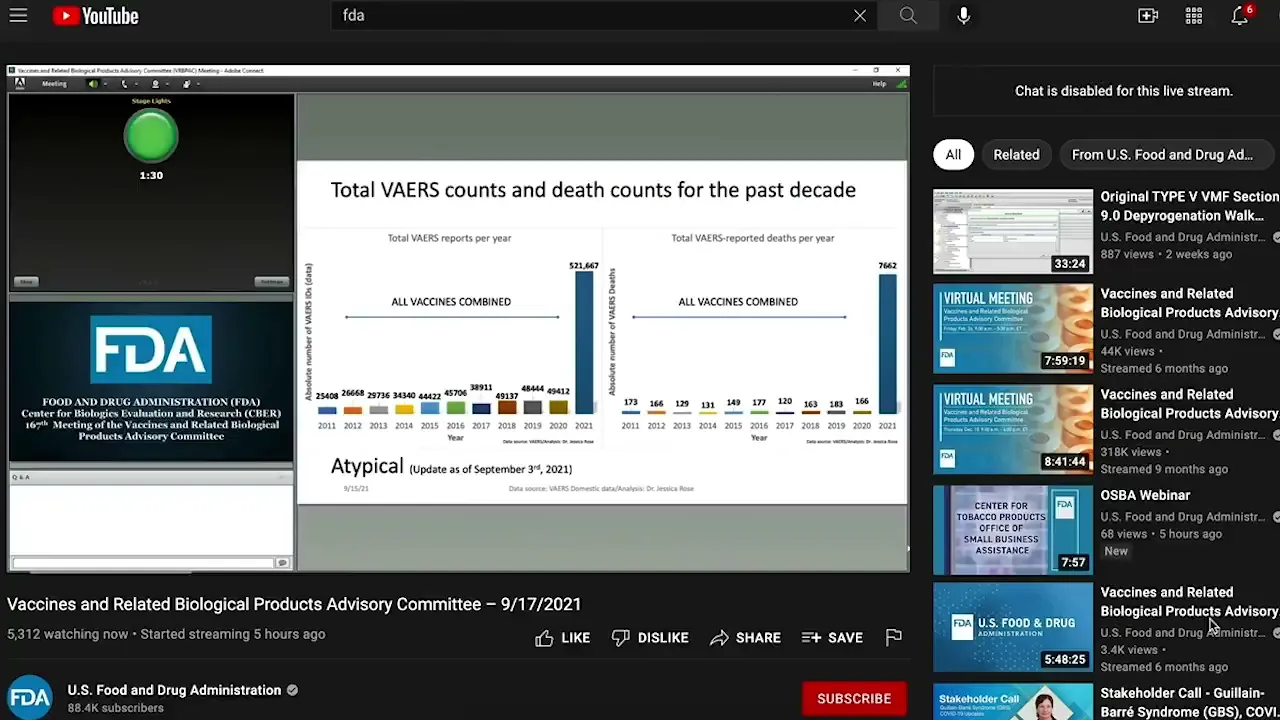The width and height of the screenshot is (1280, 720).
Task: Save video to a playlist
Action: point(832,638)
